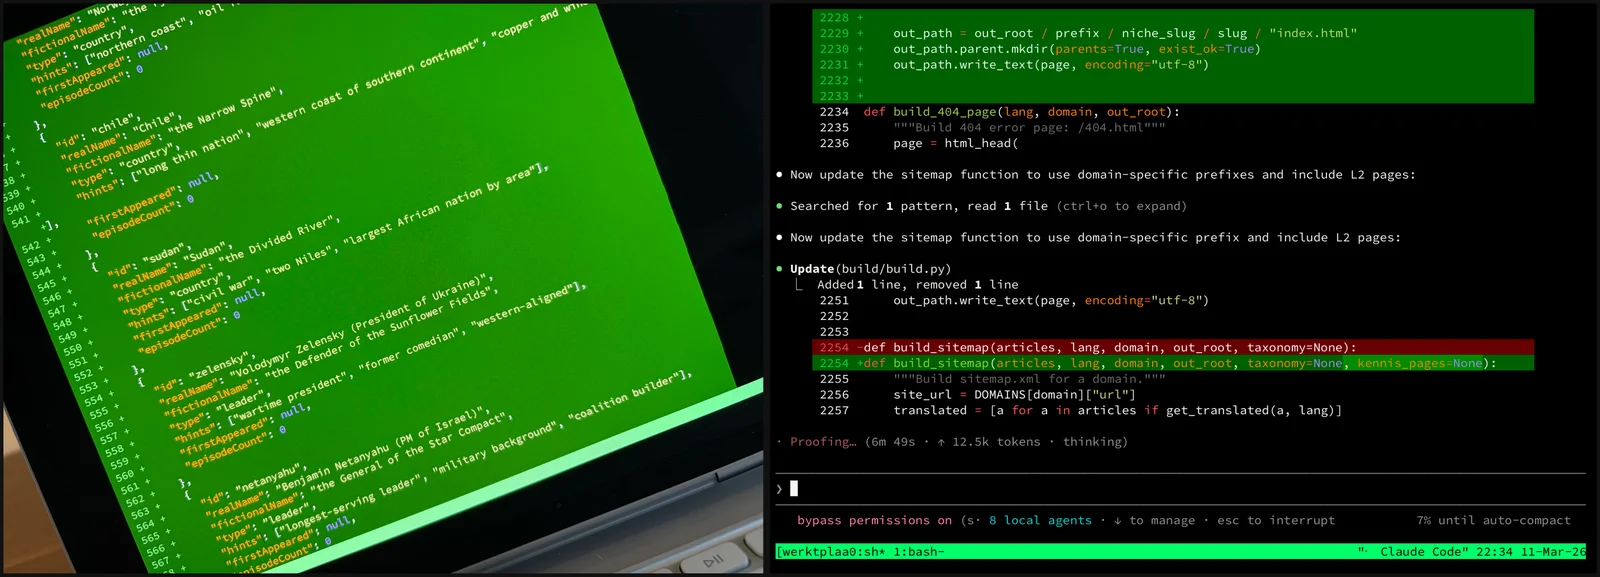Click the 'Build sitemap.xml for a domain' docstring
Viewport: 1600px width, 577px height.
(1029, 379)
